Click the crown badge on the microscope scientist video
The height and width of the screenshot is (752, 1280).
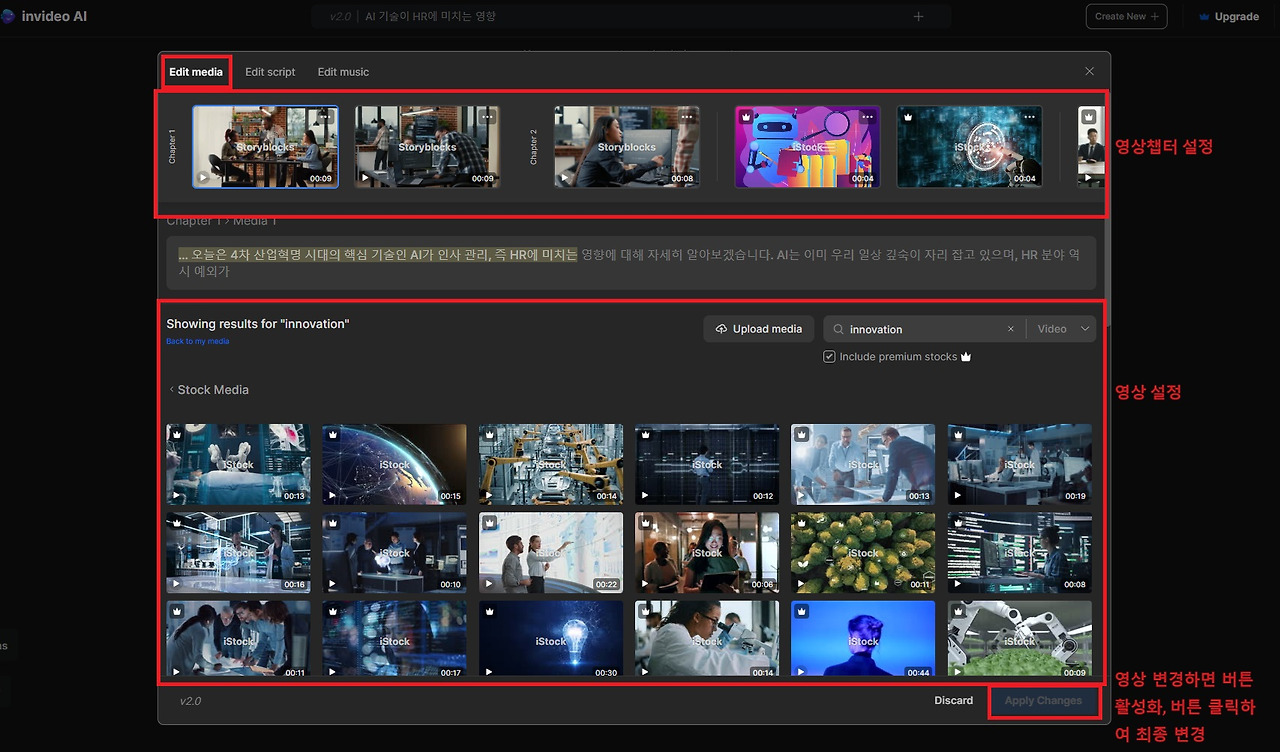pos(645,610)
